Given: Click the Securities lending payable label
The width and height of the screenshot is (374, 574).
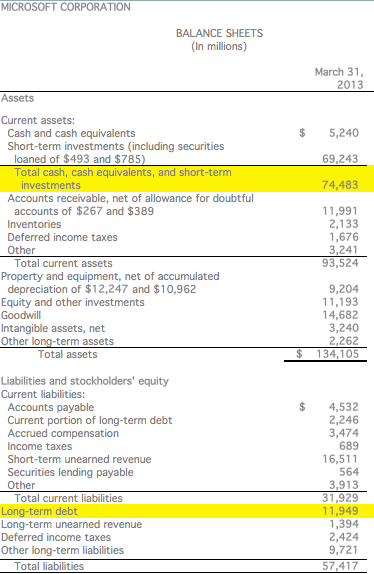Looking at the screenshot, I should (x=70, y=472).
